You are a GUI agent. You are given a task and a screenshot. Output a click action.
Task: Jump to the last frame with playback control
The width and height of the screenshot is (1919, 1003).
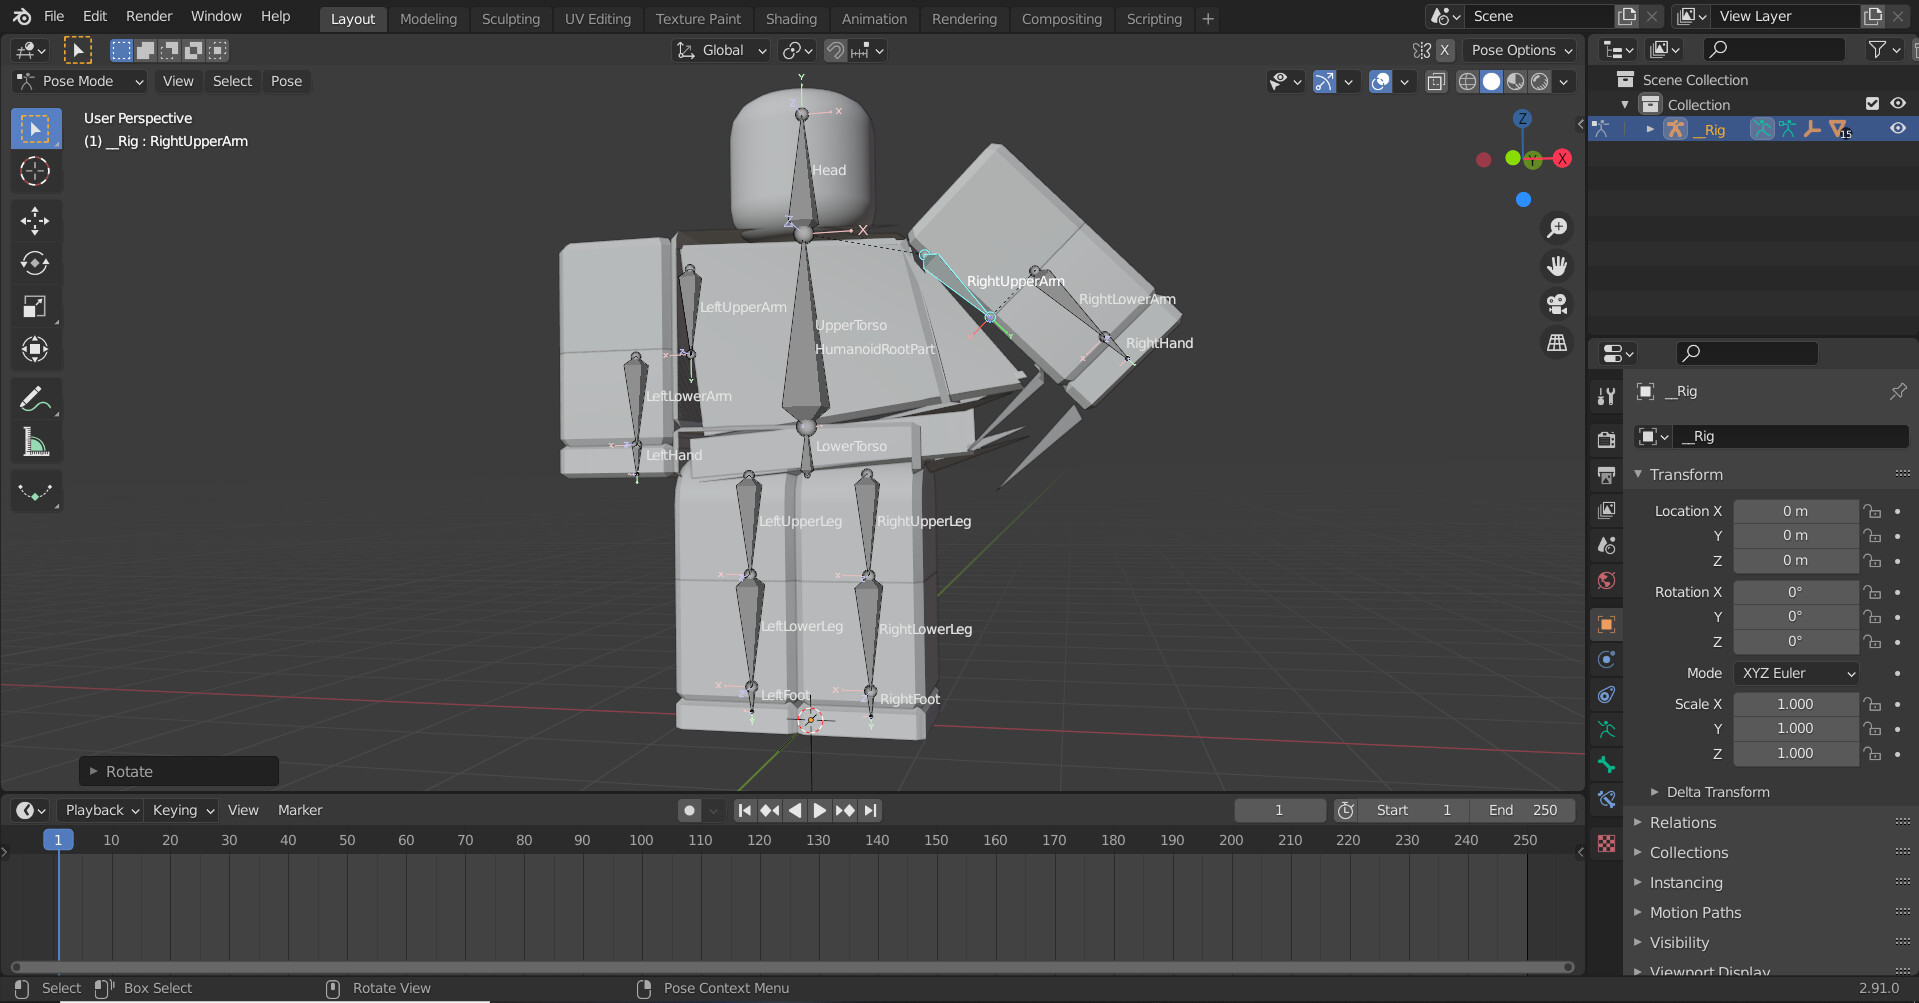click(869, 810)
